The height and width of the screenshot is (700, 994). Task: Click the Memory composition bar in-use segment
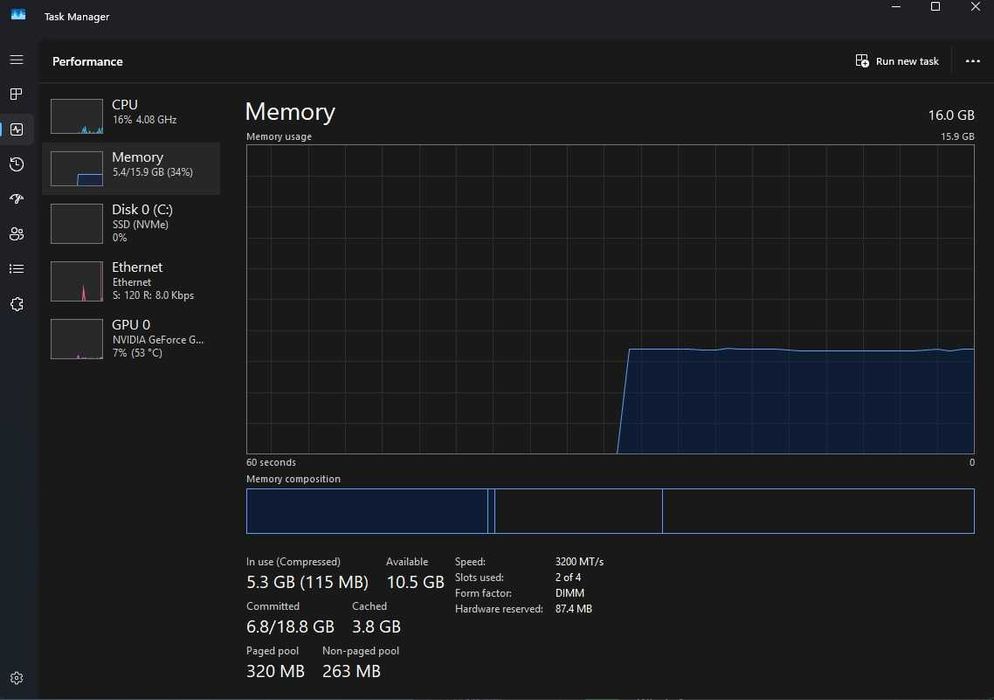tap(366, 511)
